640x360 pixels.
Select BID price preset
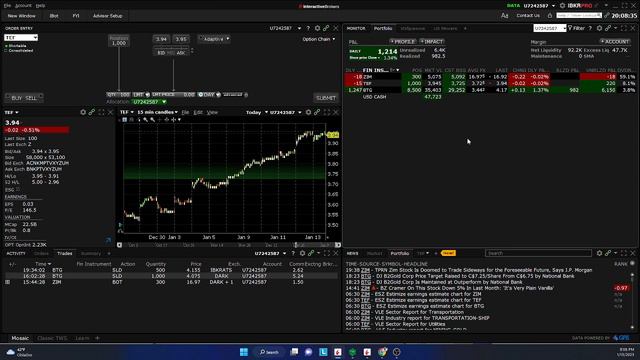[x=161, y=53]
